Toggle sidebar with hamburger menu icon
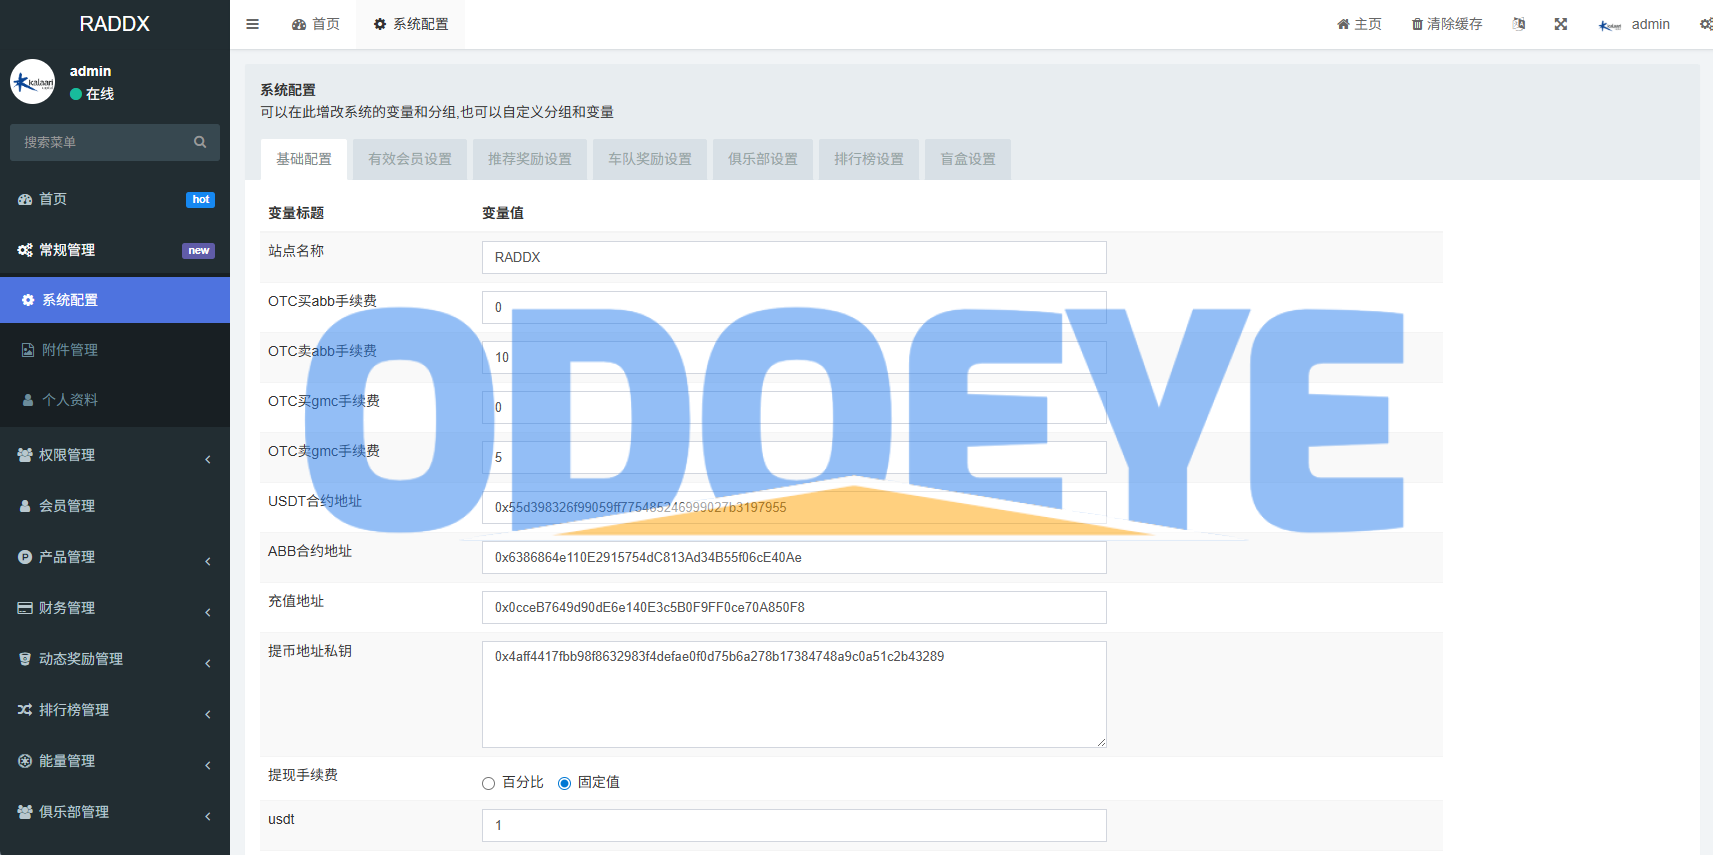This screenshot has height=855, width=1713. tap(253, 24)
